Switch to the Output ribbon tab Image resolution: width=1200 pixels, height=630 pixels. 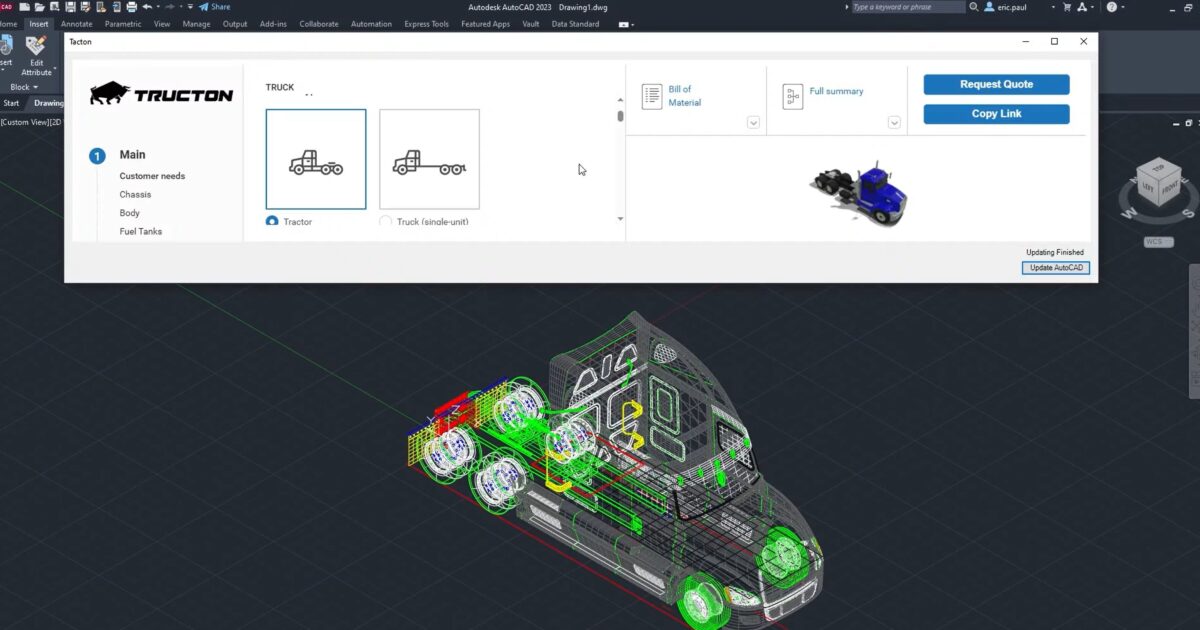[x=235, y=24]
